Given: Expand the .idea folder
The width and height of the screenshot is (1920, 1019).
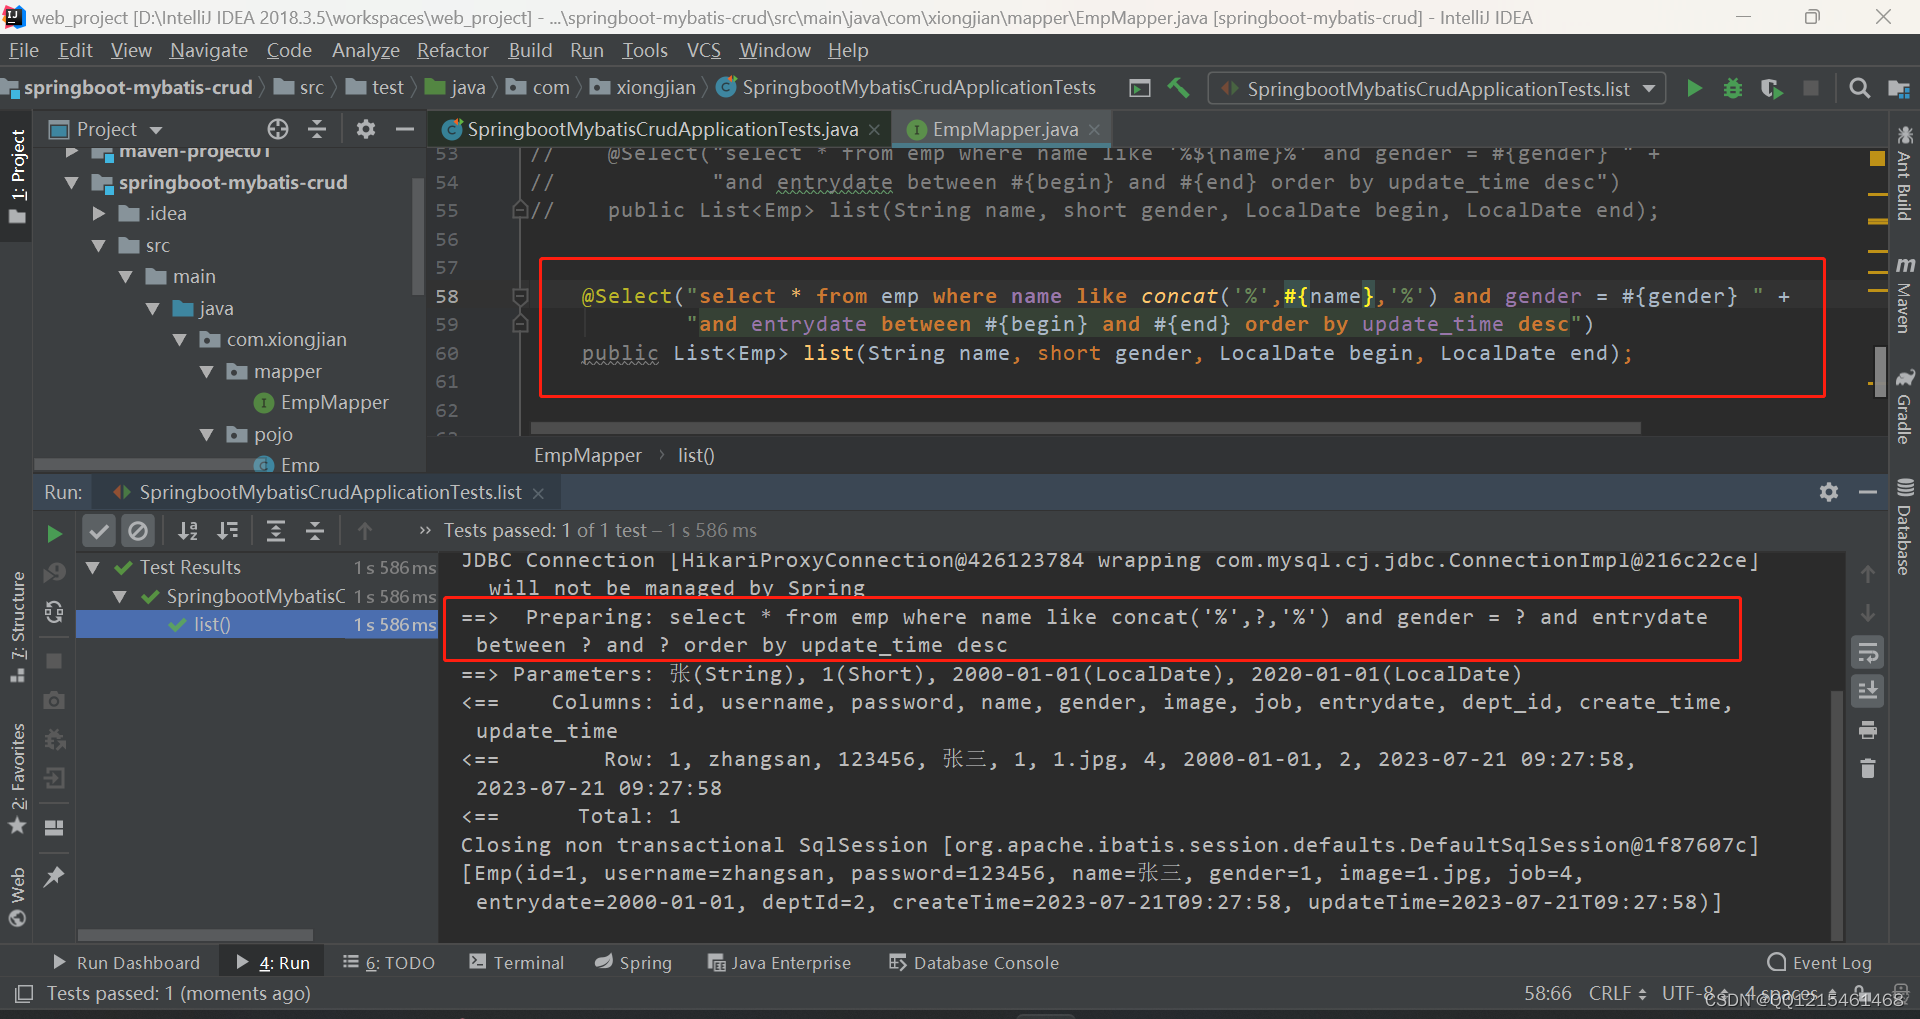Looking at the screenshot, I should (98, 213).
